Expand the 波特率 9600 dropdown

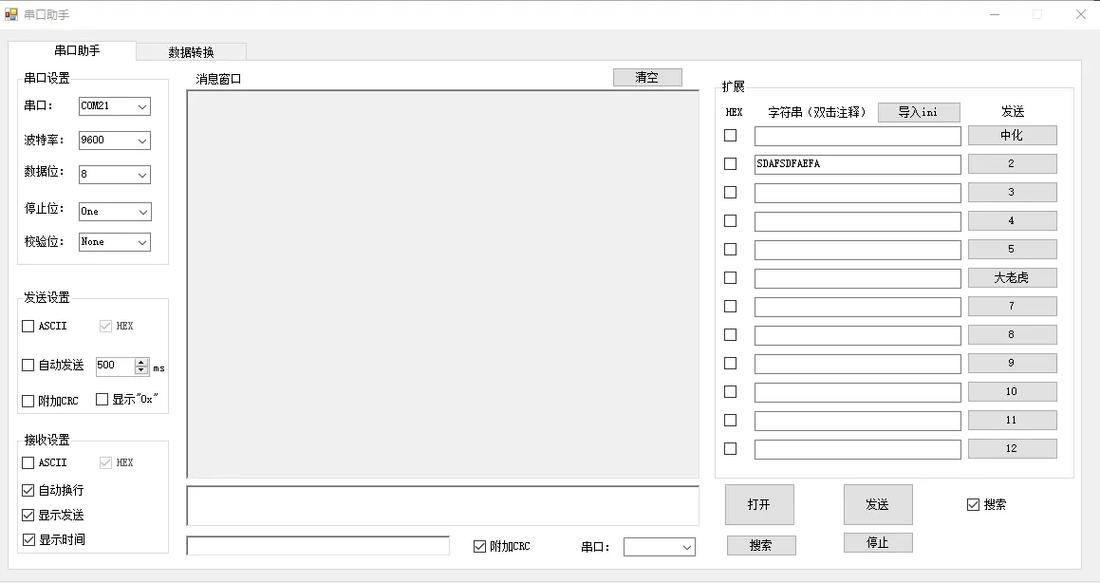[114, 140]
